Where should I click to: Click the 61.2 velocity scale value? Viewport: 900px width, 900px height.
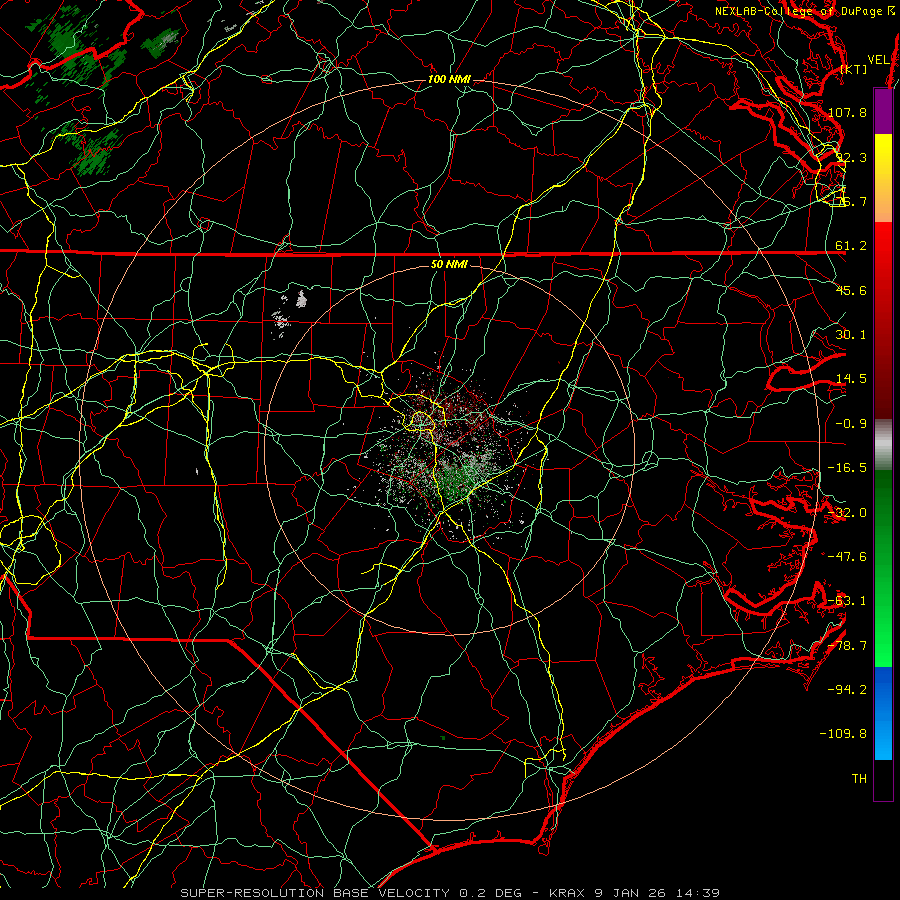pyautogui.click(x=851, y=246)
